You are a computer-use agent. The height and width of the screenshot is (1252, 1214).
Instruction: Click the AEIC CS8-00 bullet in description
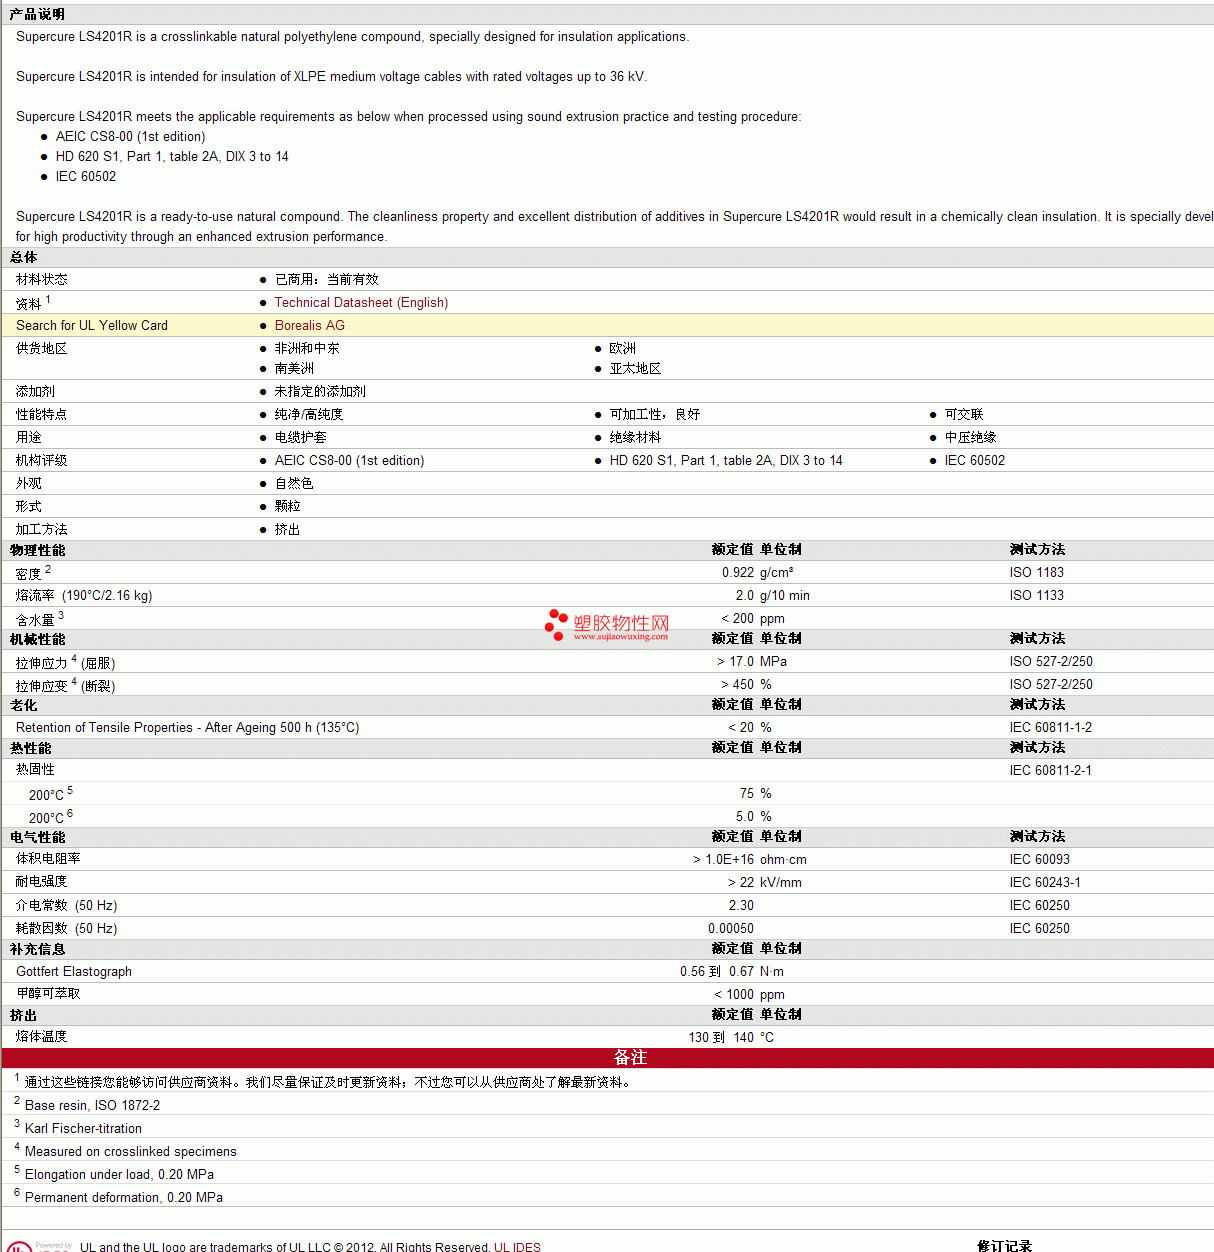click(130, 136)
